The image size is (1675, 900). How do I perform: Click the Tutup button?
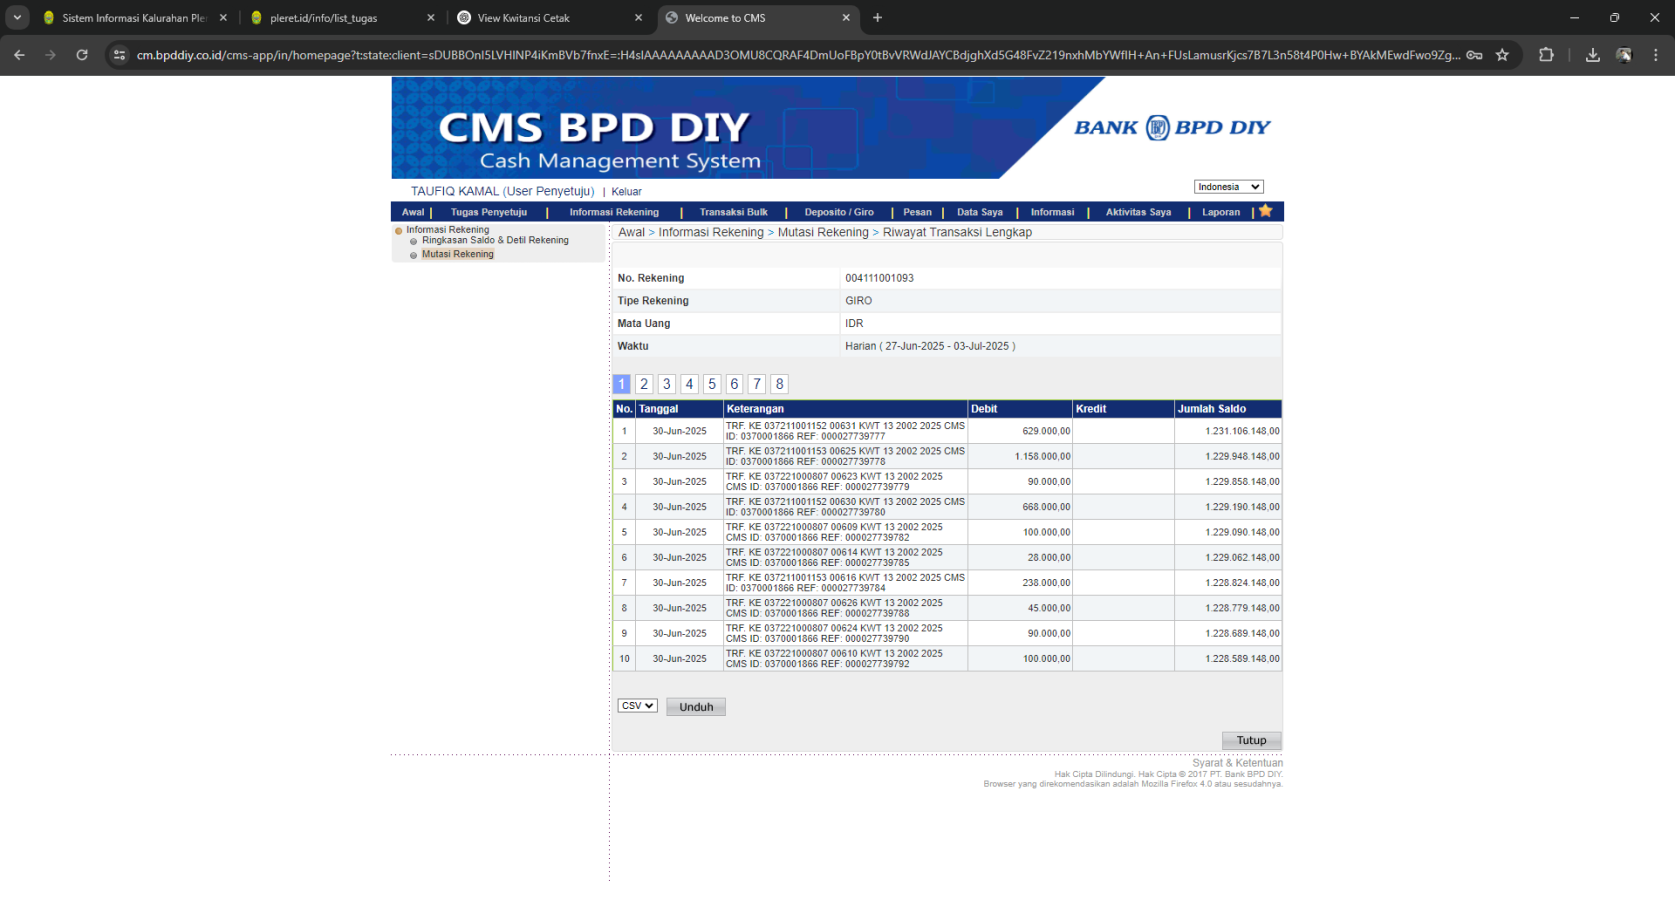pyautogui.click(x=1251, y=740)
